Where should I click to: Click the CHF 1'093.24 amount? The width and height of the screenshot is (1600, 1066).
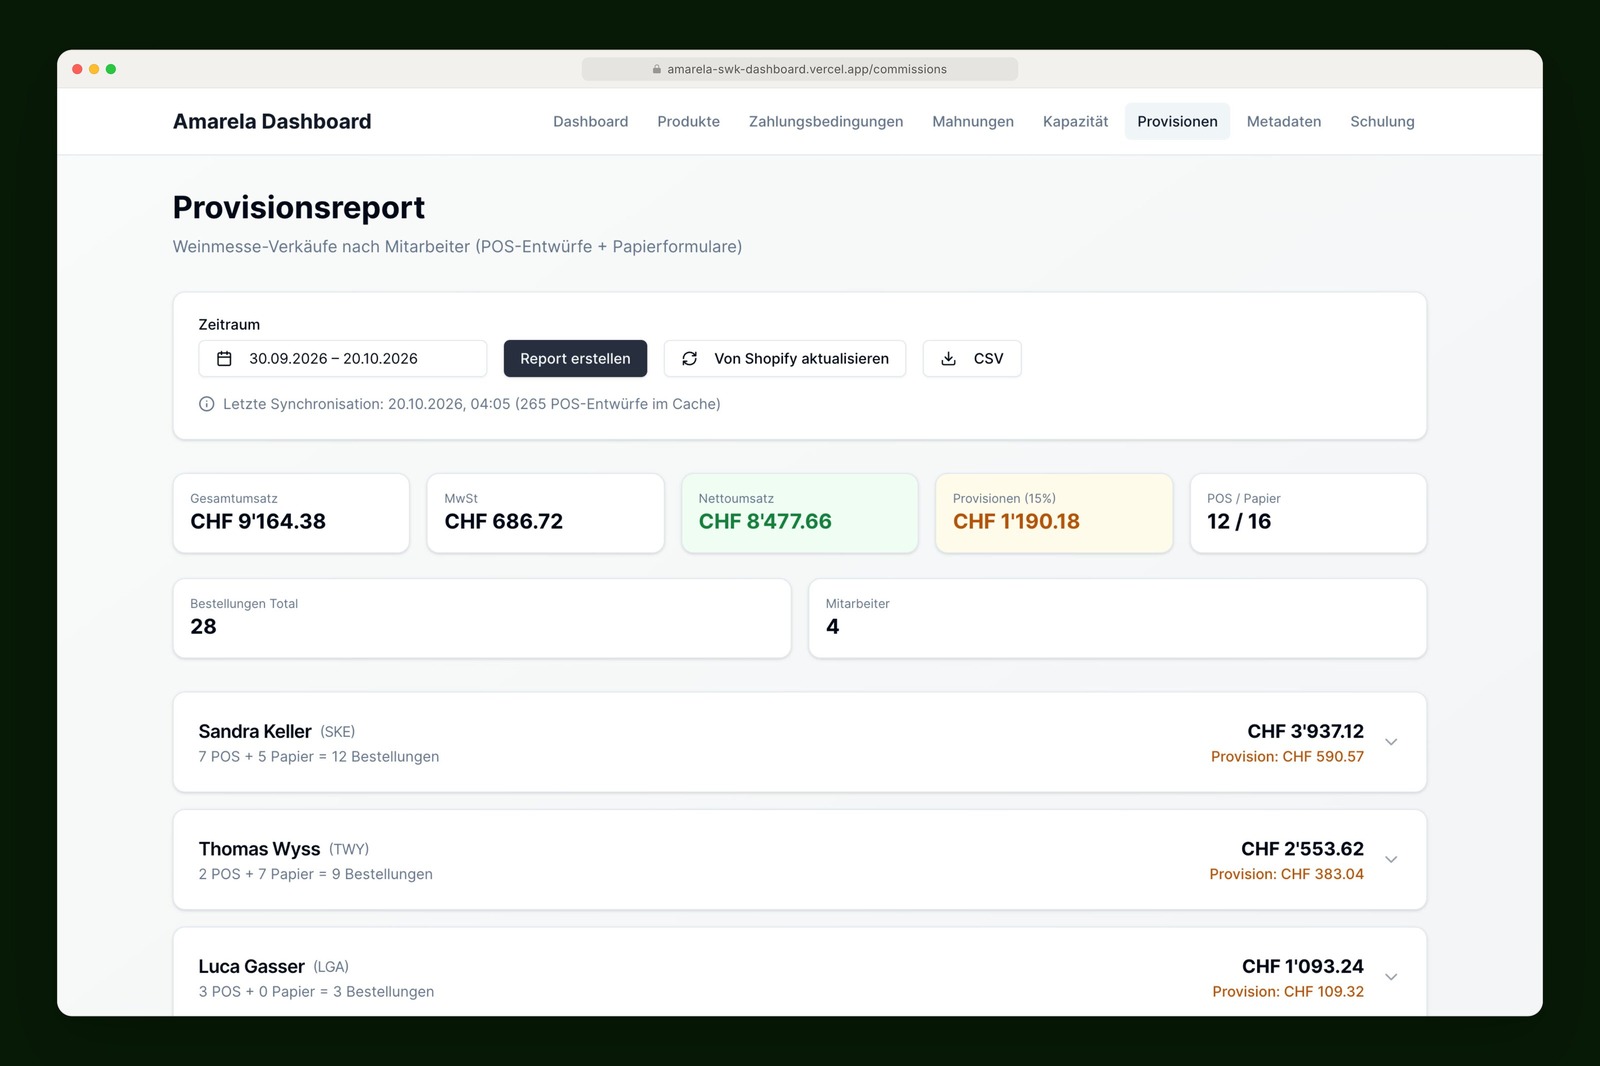click(1303, 966)
